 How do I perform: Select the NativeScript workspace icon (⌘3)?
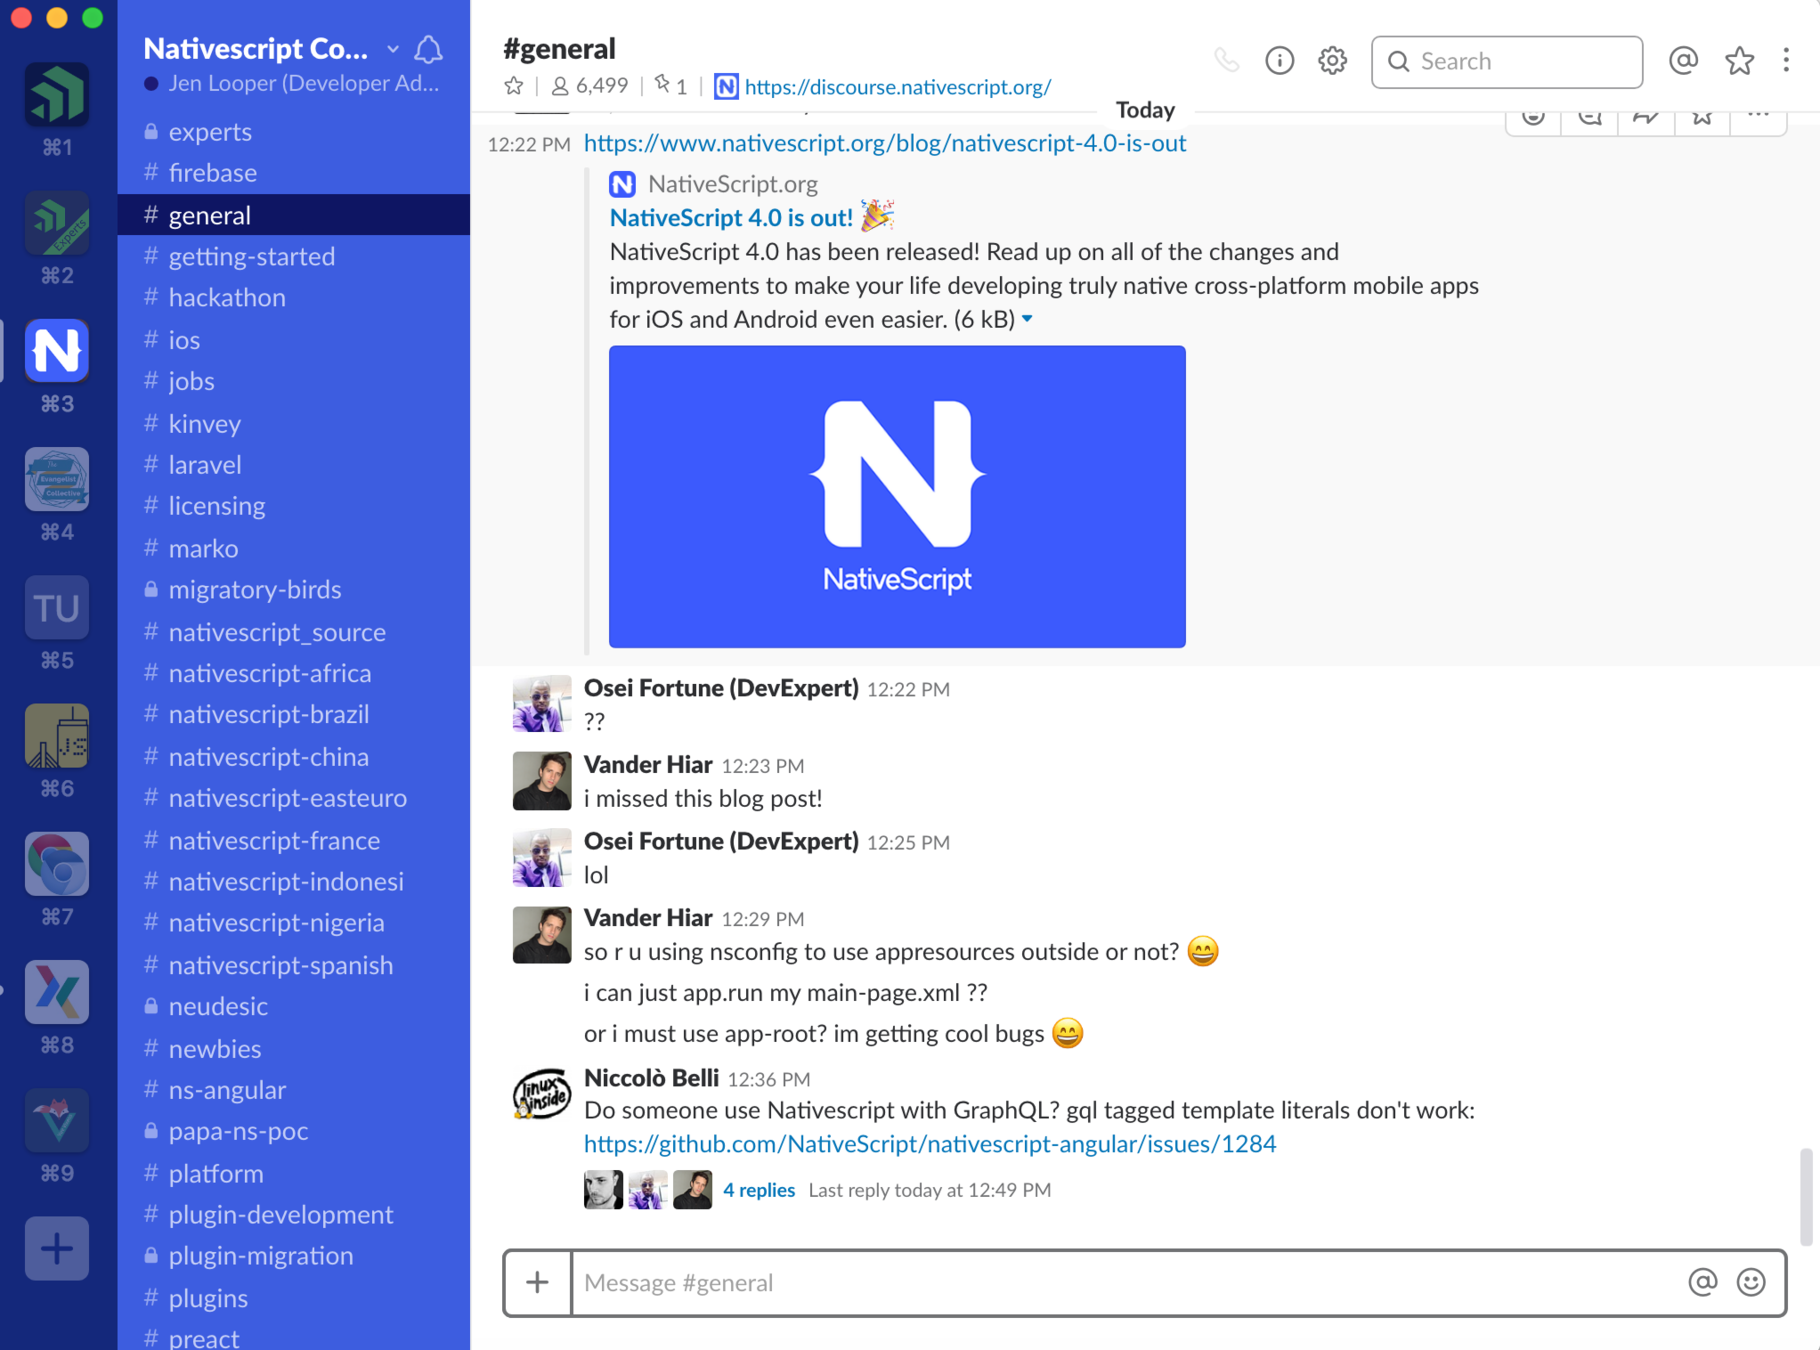click(57, 351)
